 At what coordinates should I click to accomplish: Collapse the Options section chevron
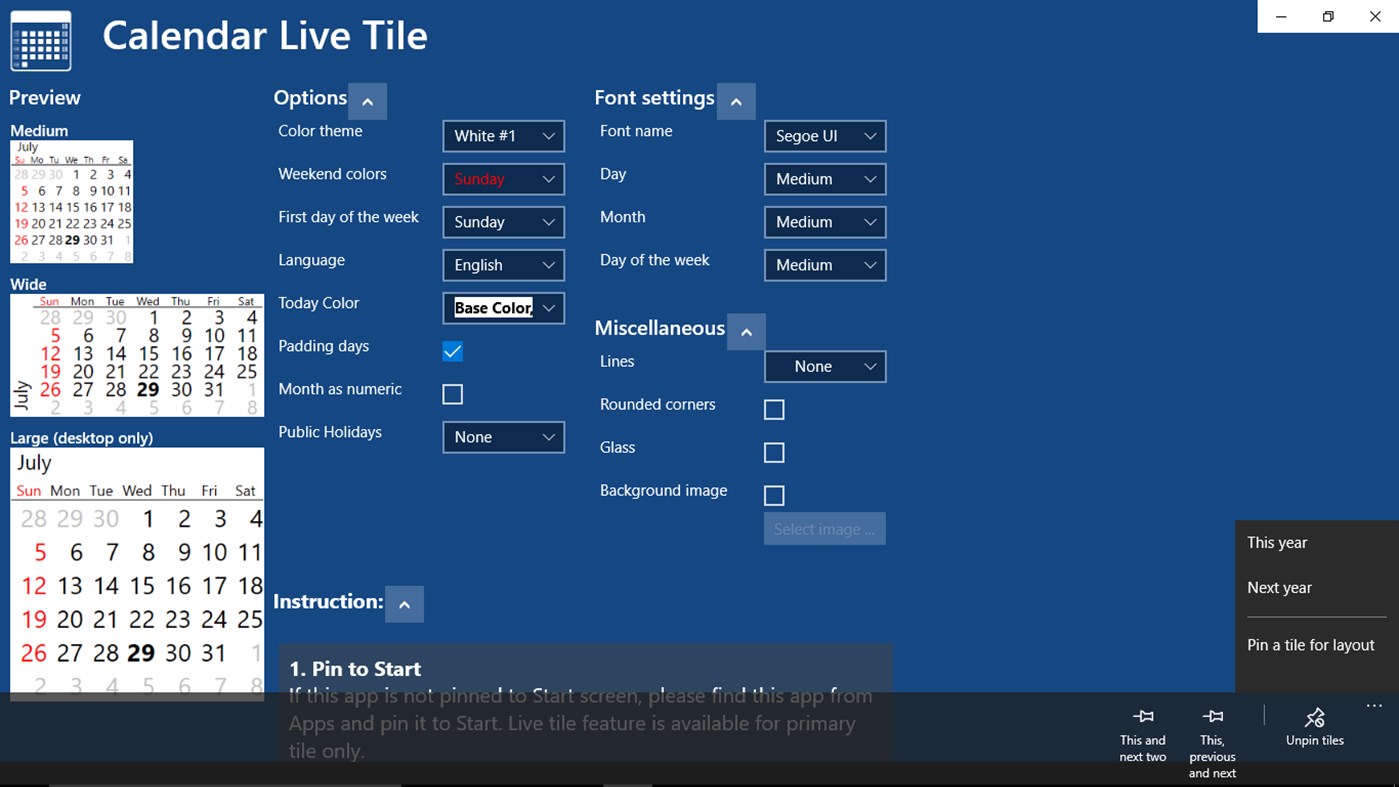(367, 100)
